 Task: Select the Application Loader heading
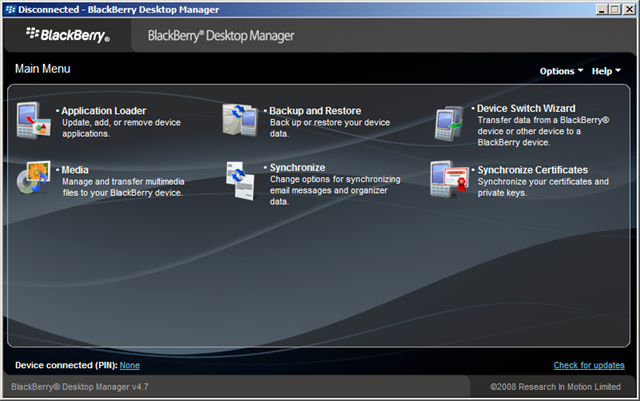tap(104, 111)
